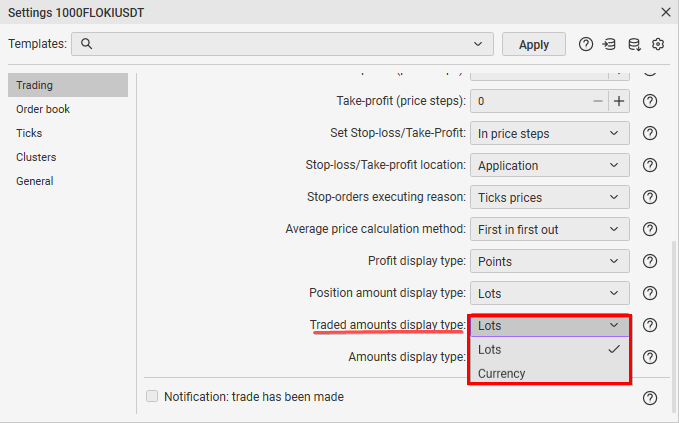This screenshot has width=679, height=423.
Task: Open Position amount display type 'Lots' dropdown
Action: [550, 294]
